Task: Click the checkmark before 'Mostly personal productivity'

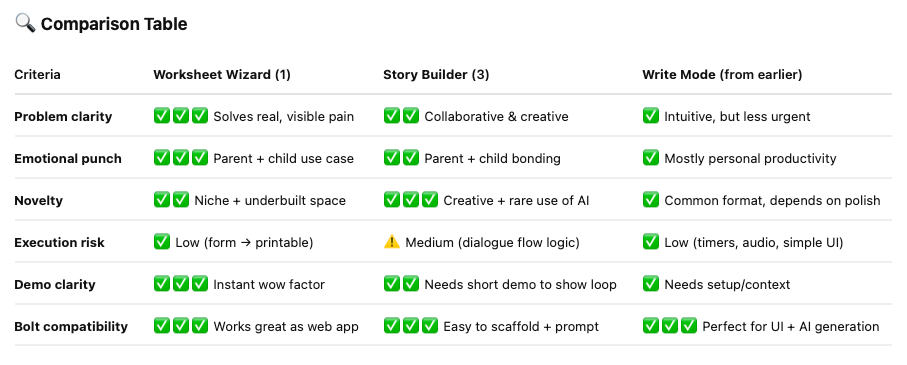Action: coord(651,158)
